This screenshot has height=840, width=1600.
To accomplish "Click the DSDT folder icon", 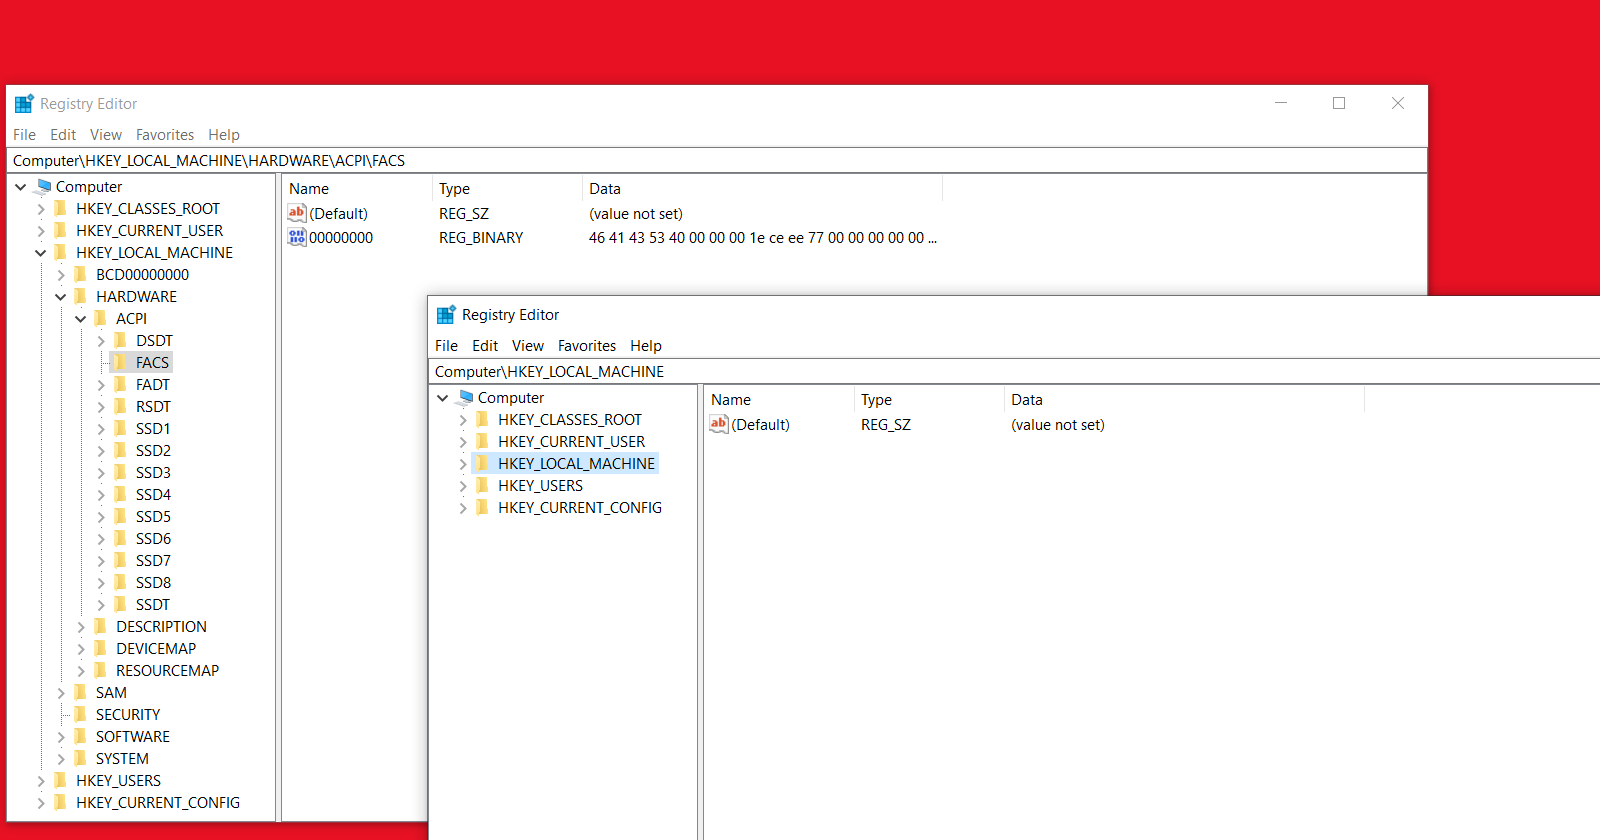I will [x=121, y=340].
